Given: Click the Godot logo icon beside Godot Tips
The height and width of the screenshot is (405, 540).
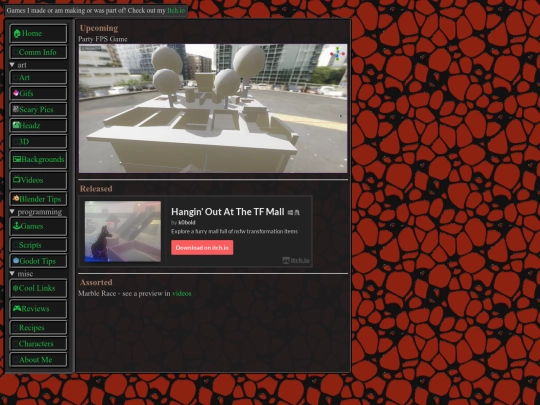Looking at the screenshot, I should click(15, 261).
